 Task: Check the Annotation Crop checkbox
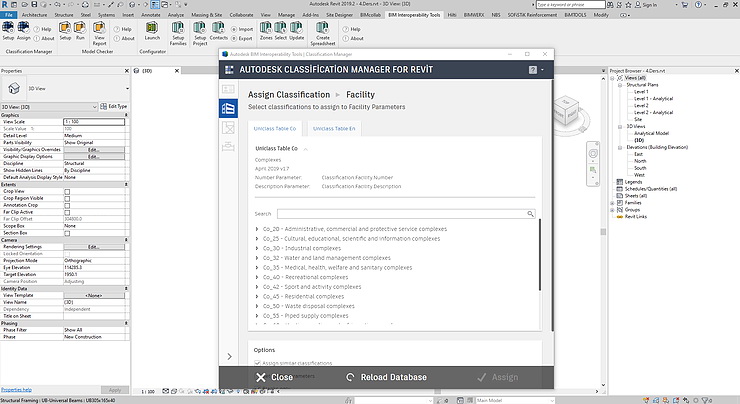click(67, 205)
